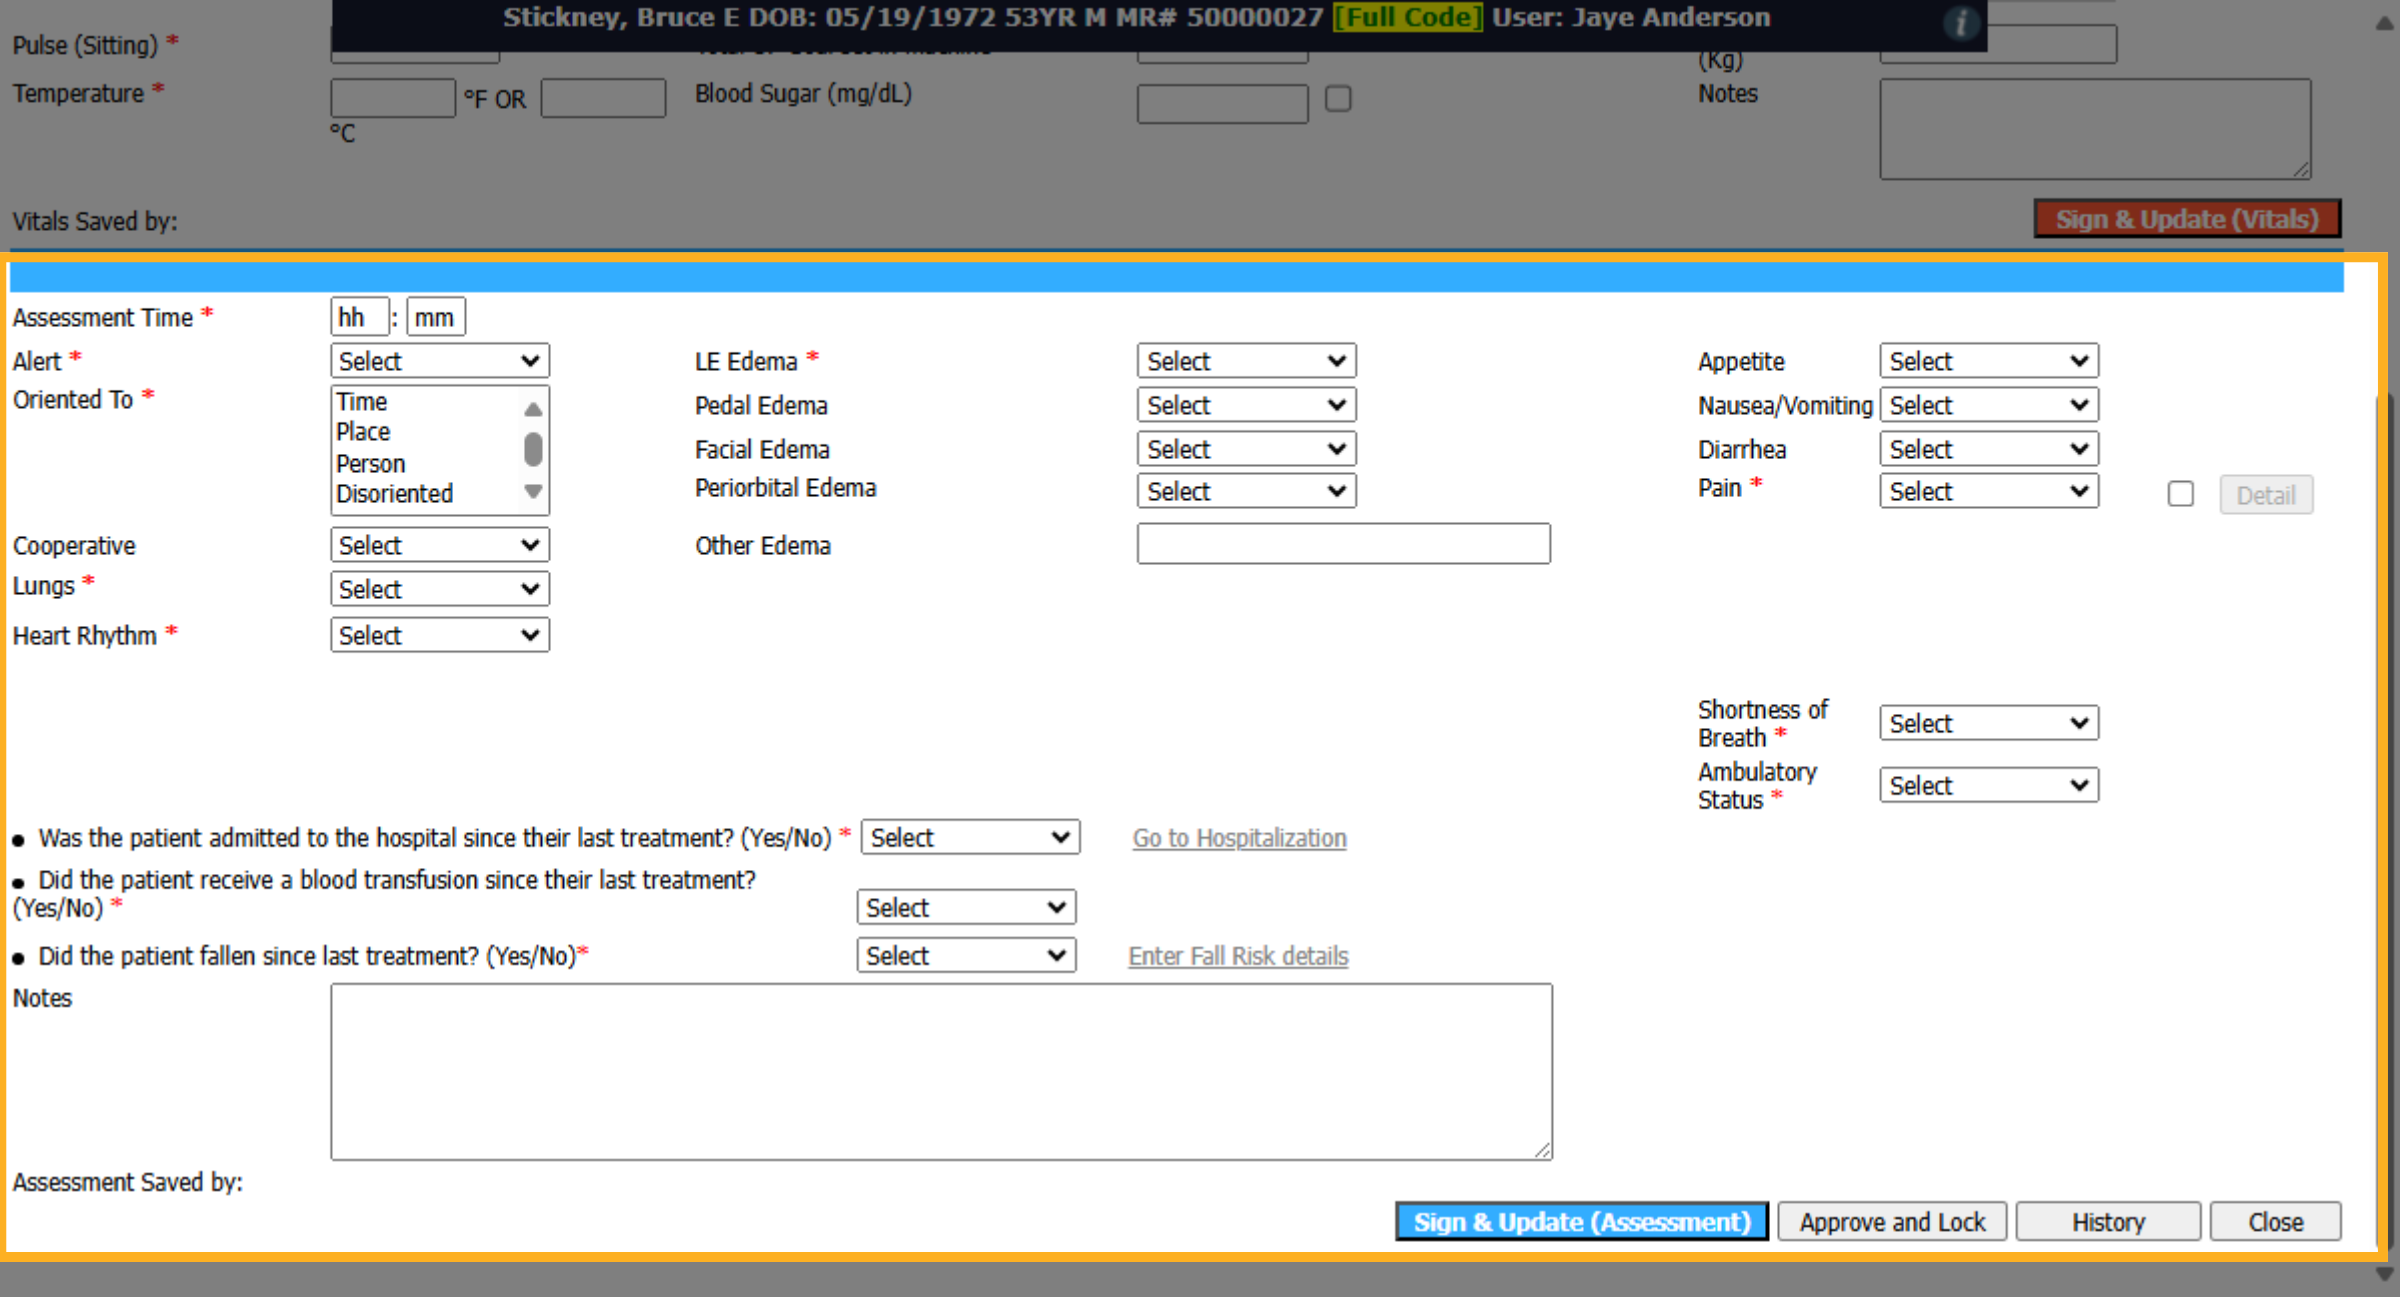The image size is (2400, 1297).
Task: Open the Cooperative dropdown
Action: tap(440, 545)
